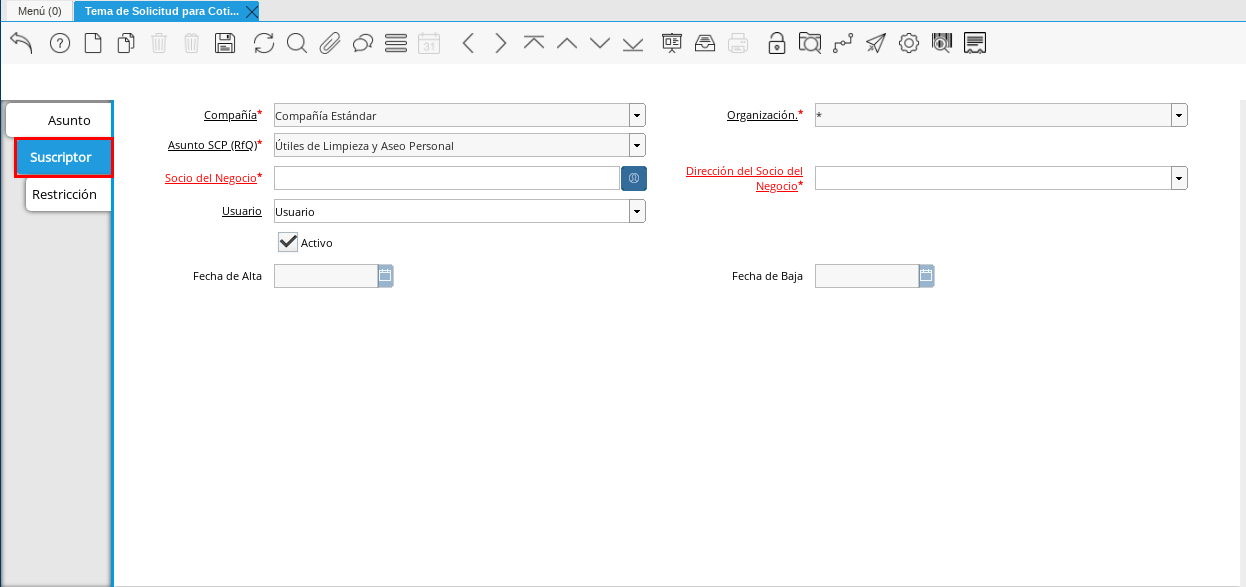Go to previous record up chevron
The image size is (1246, 587).
pos(567,43)
